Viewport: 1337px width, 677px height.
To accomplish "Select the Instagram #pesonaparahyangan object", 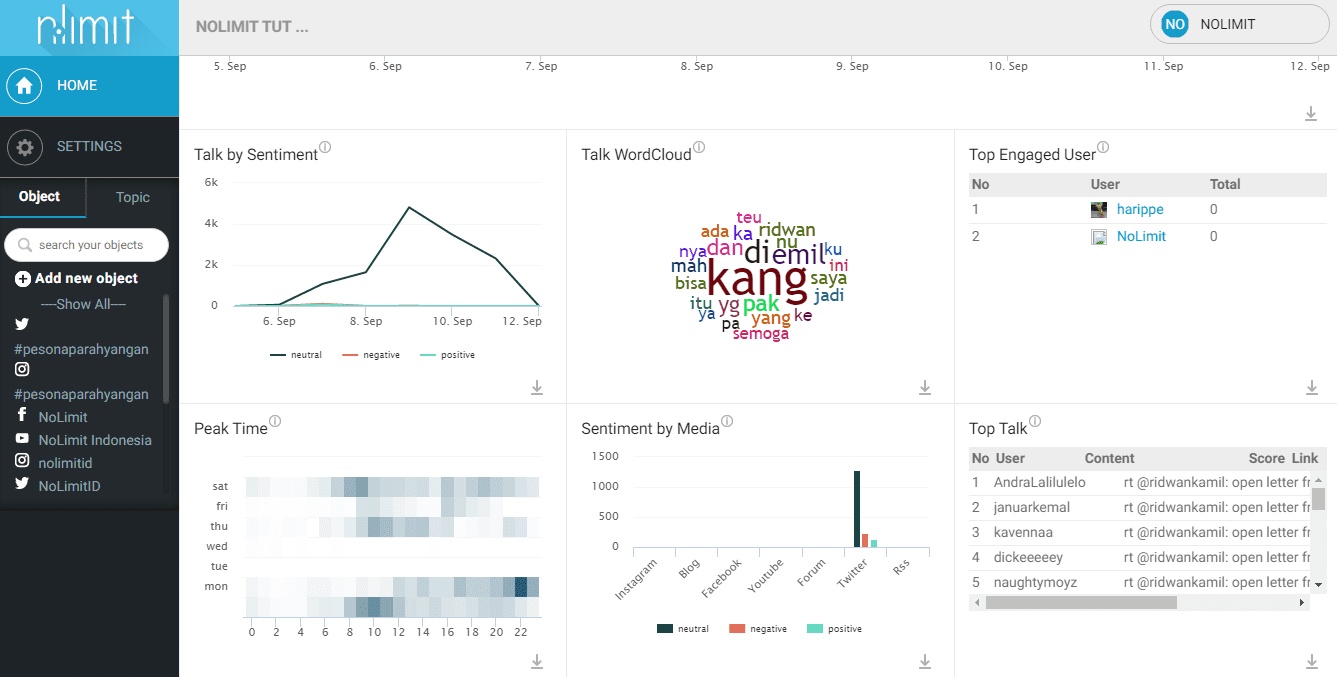I will pyautogui.click(x=81, y=394).
